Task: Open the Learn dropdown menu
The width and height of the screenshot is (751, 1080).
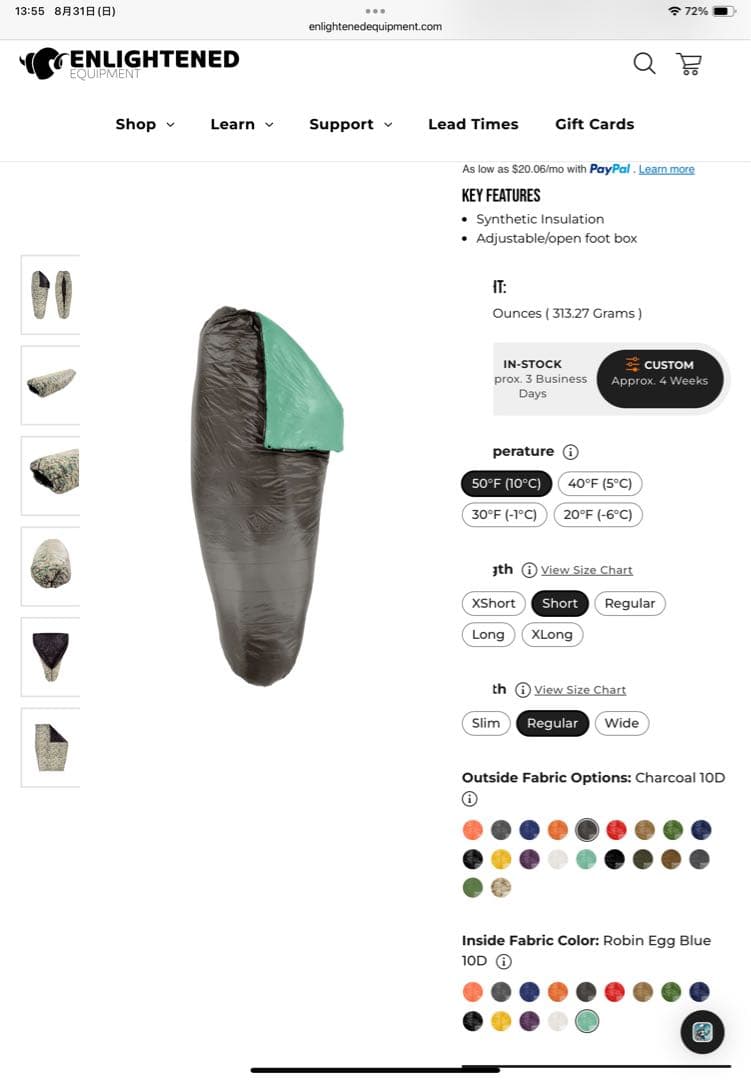Action: point(241,124)
